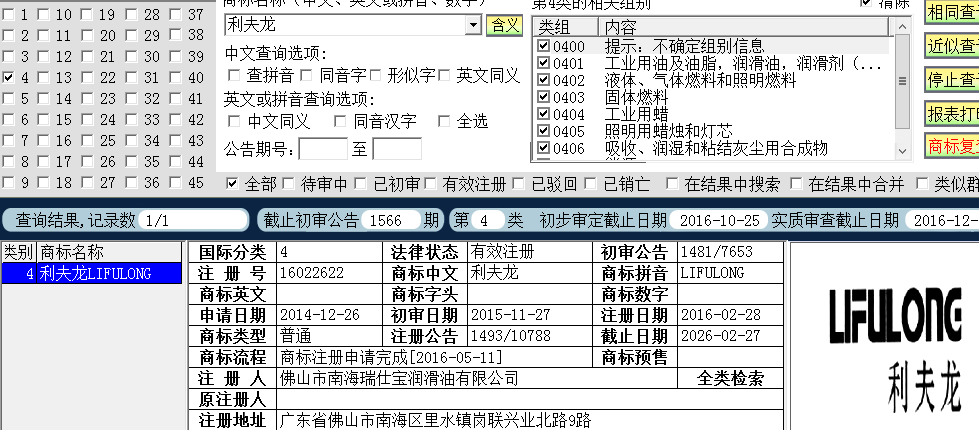Screen dimensions: 979x430
Task: Click registration number 16022622
Action: (312, 273)
